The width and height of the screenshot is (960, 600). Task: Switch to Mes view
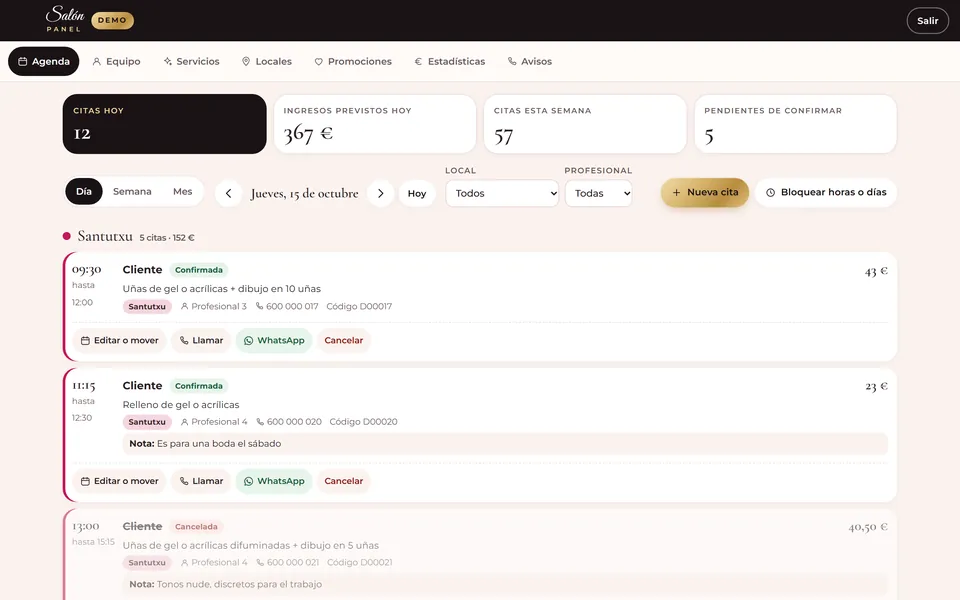[182, 192]
